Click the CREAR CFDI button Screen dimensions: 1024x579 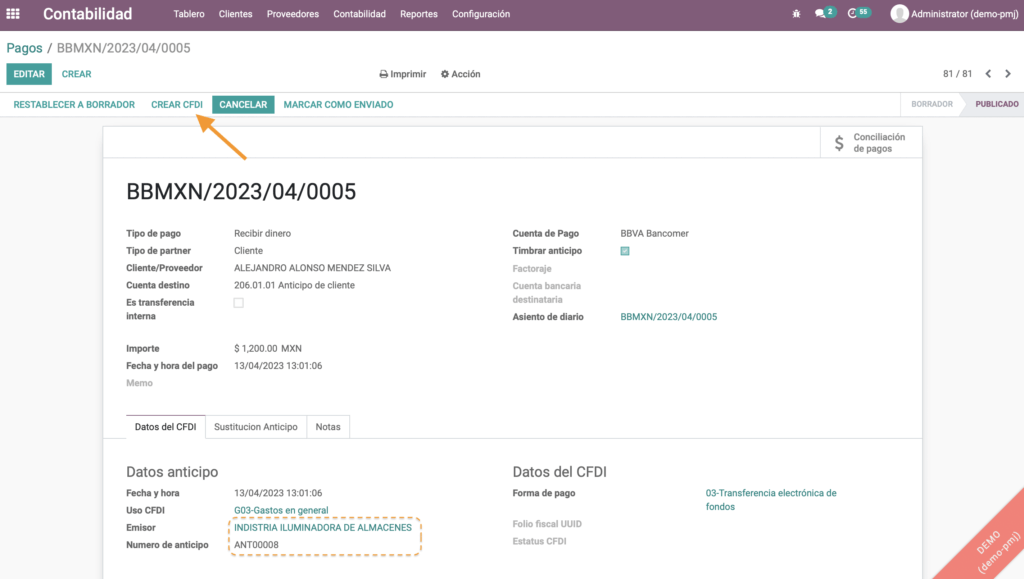177,104
